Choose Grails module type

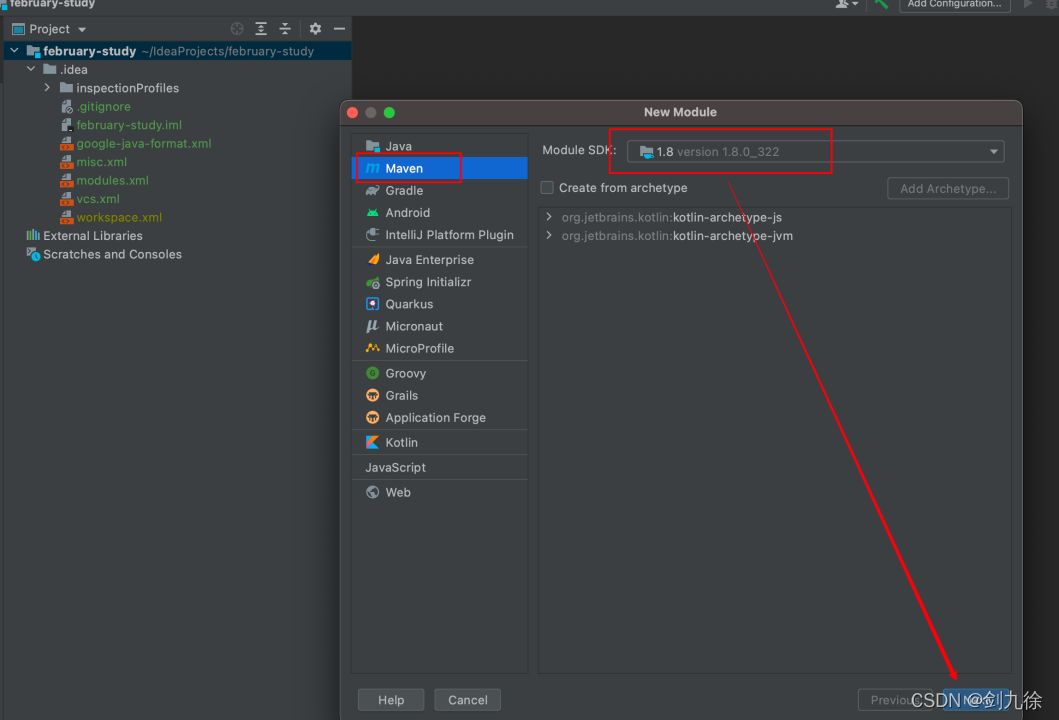[440, 395]
